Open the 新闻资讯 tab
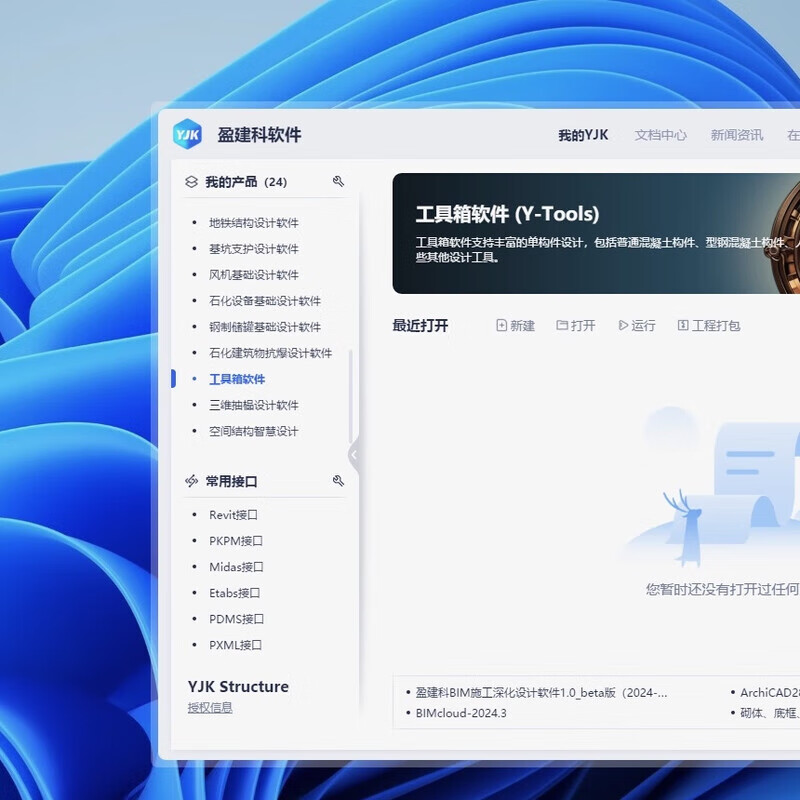800x800 pixels. coord(736,135)
